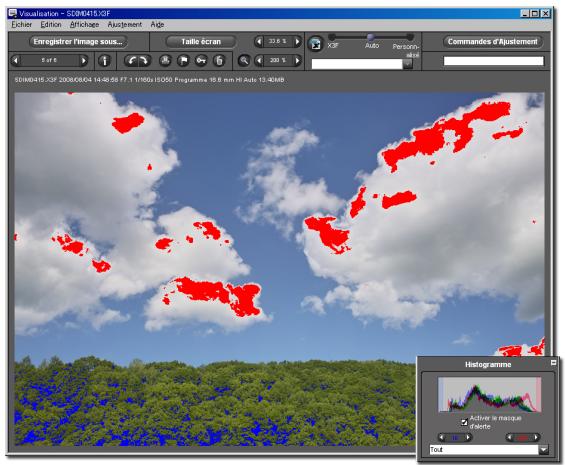Open the Edition menu
The width and height of the screenshot is (565, 465).
coord(51,25)
